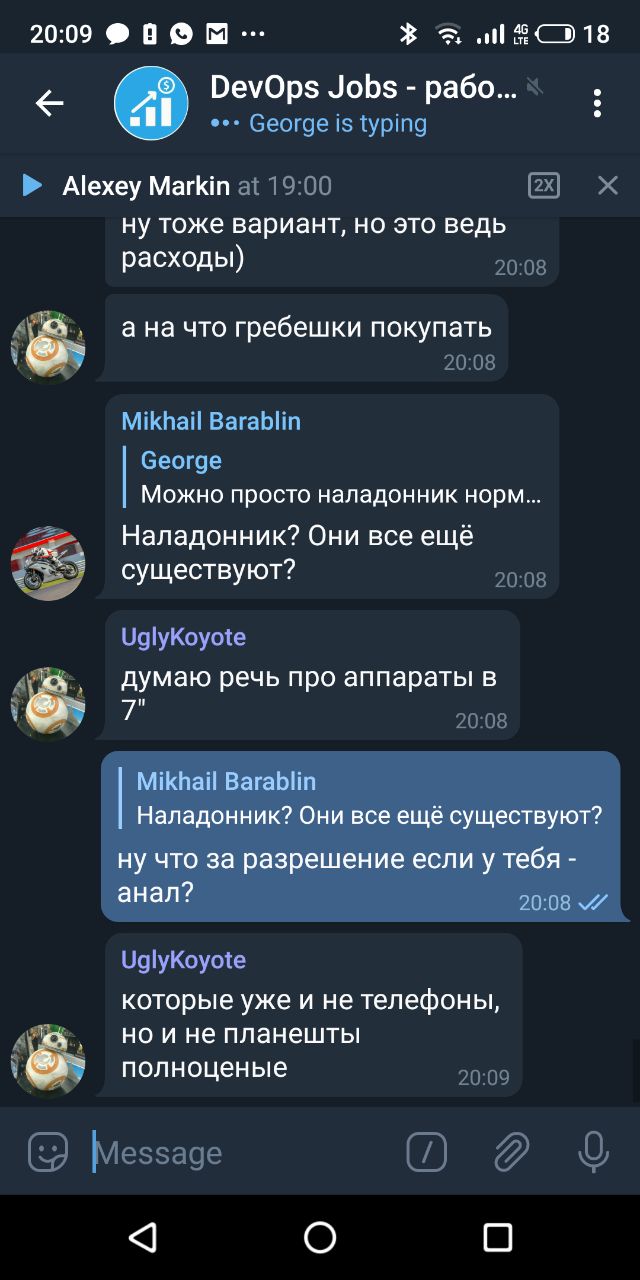
Task: Open the Mikhail Barablin sender name
Action: (x=211, y=421)
